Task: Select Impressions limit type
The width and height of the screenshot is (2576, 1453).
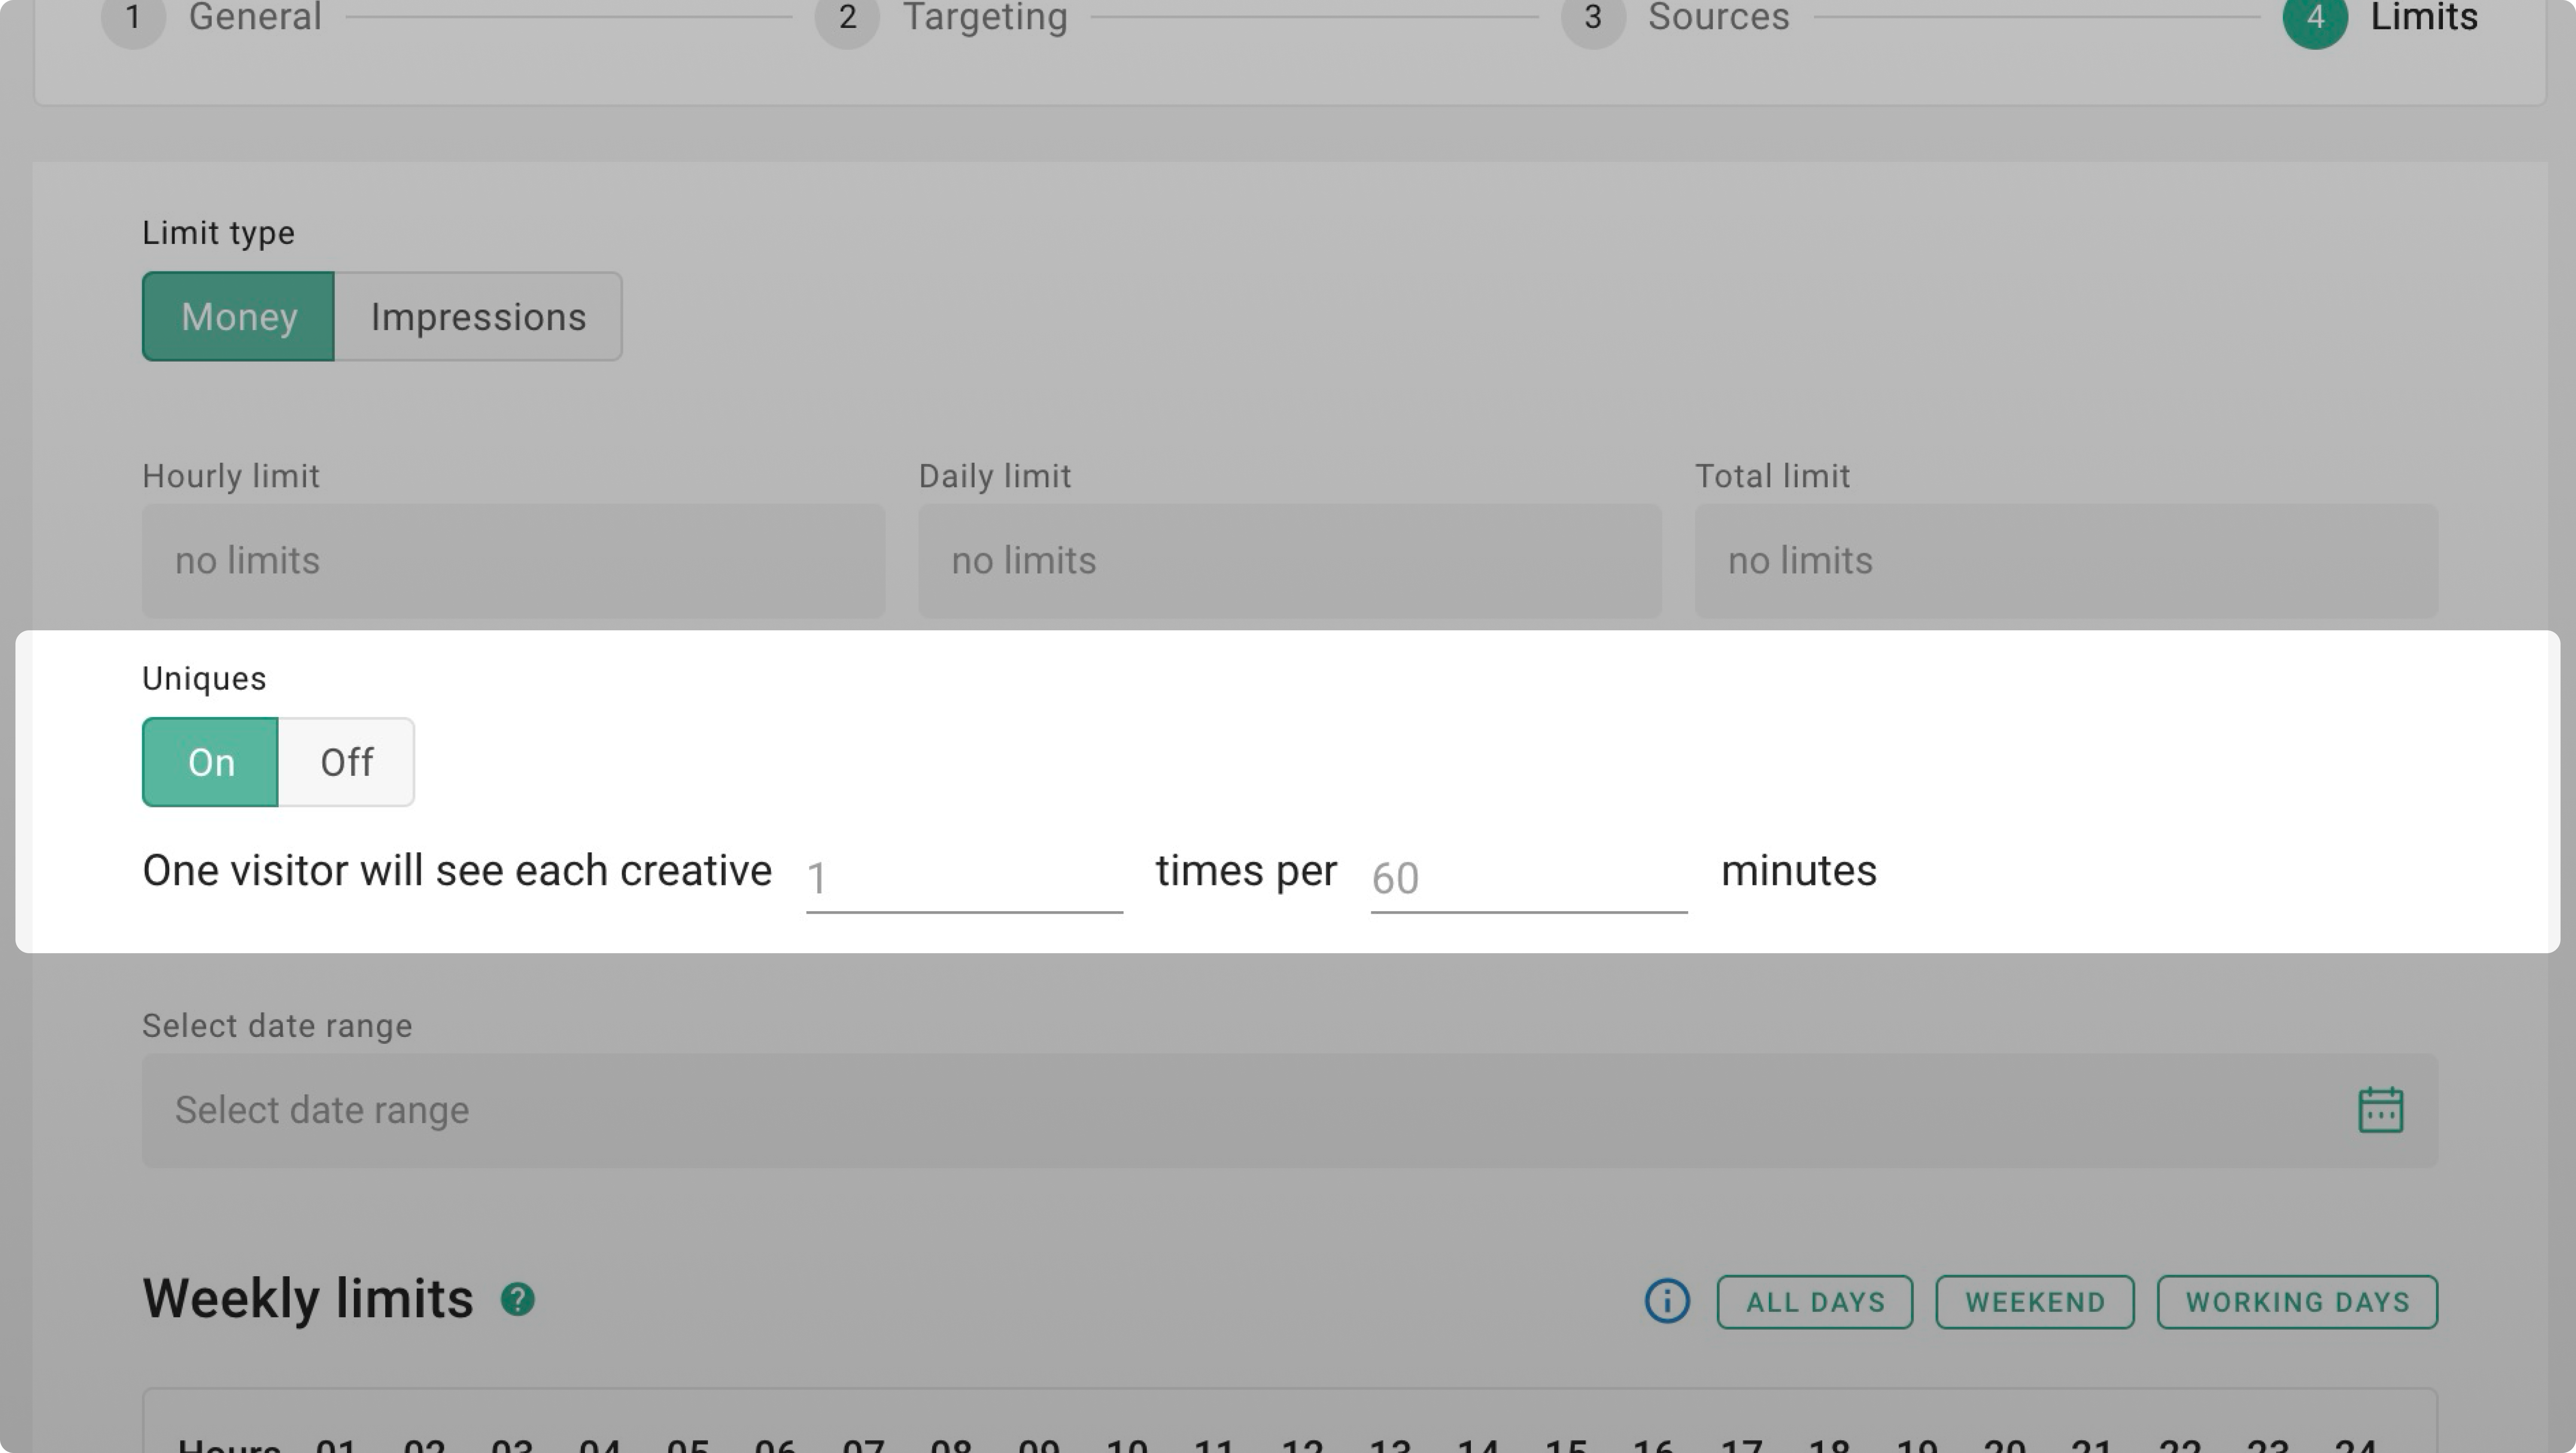Action: pos(478,317)
